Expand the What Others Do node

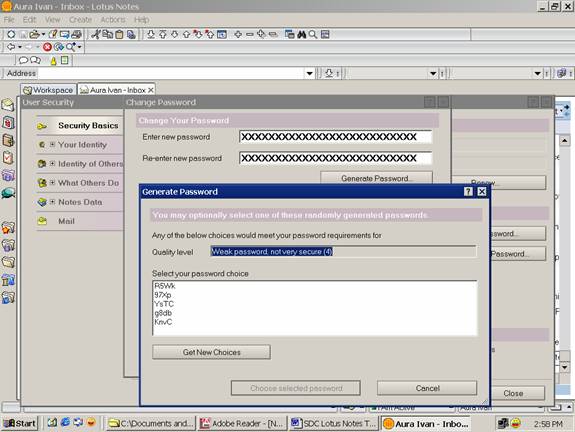coord(52,182)
